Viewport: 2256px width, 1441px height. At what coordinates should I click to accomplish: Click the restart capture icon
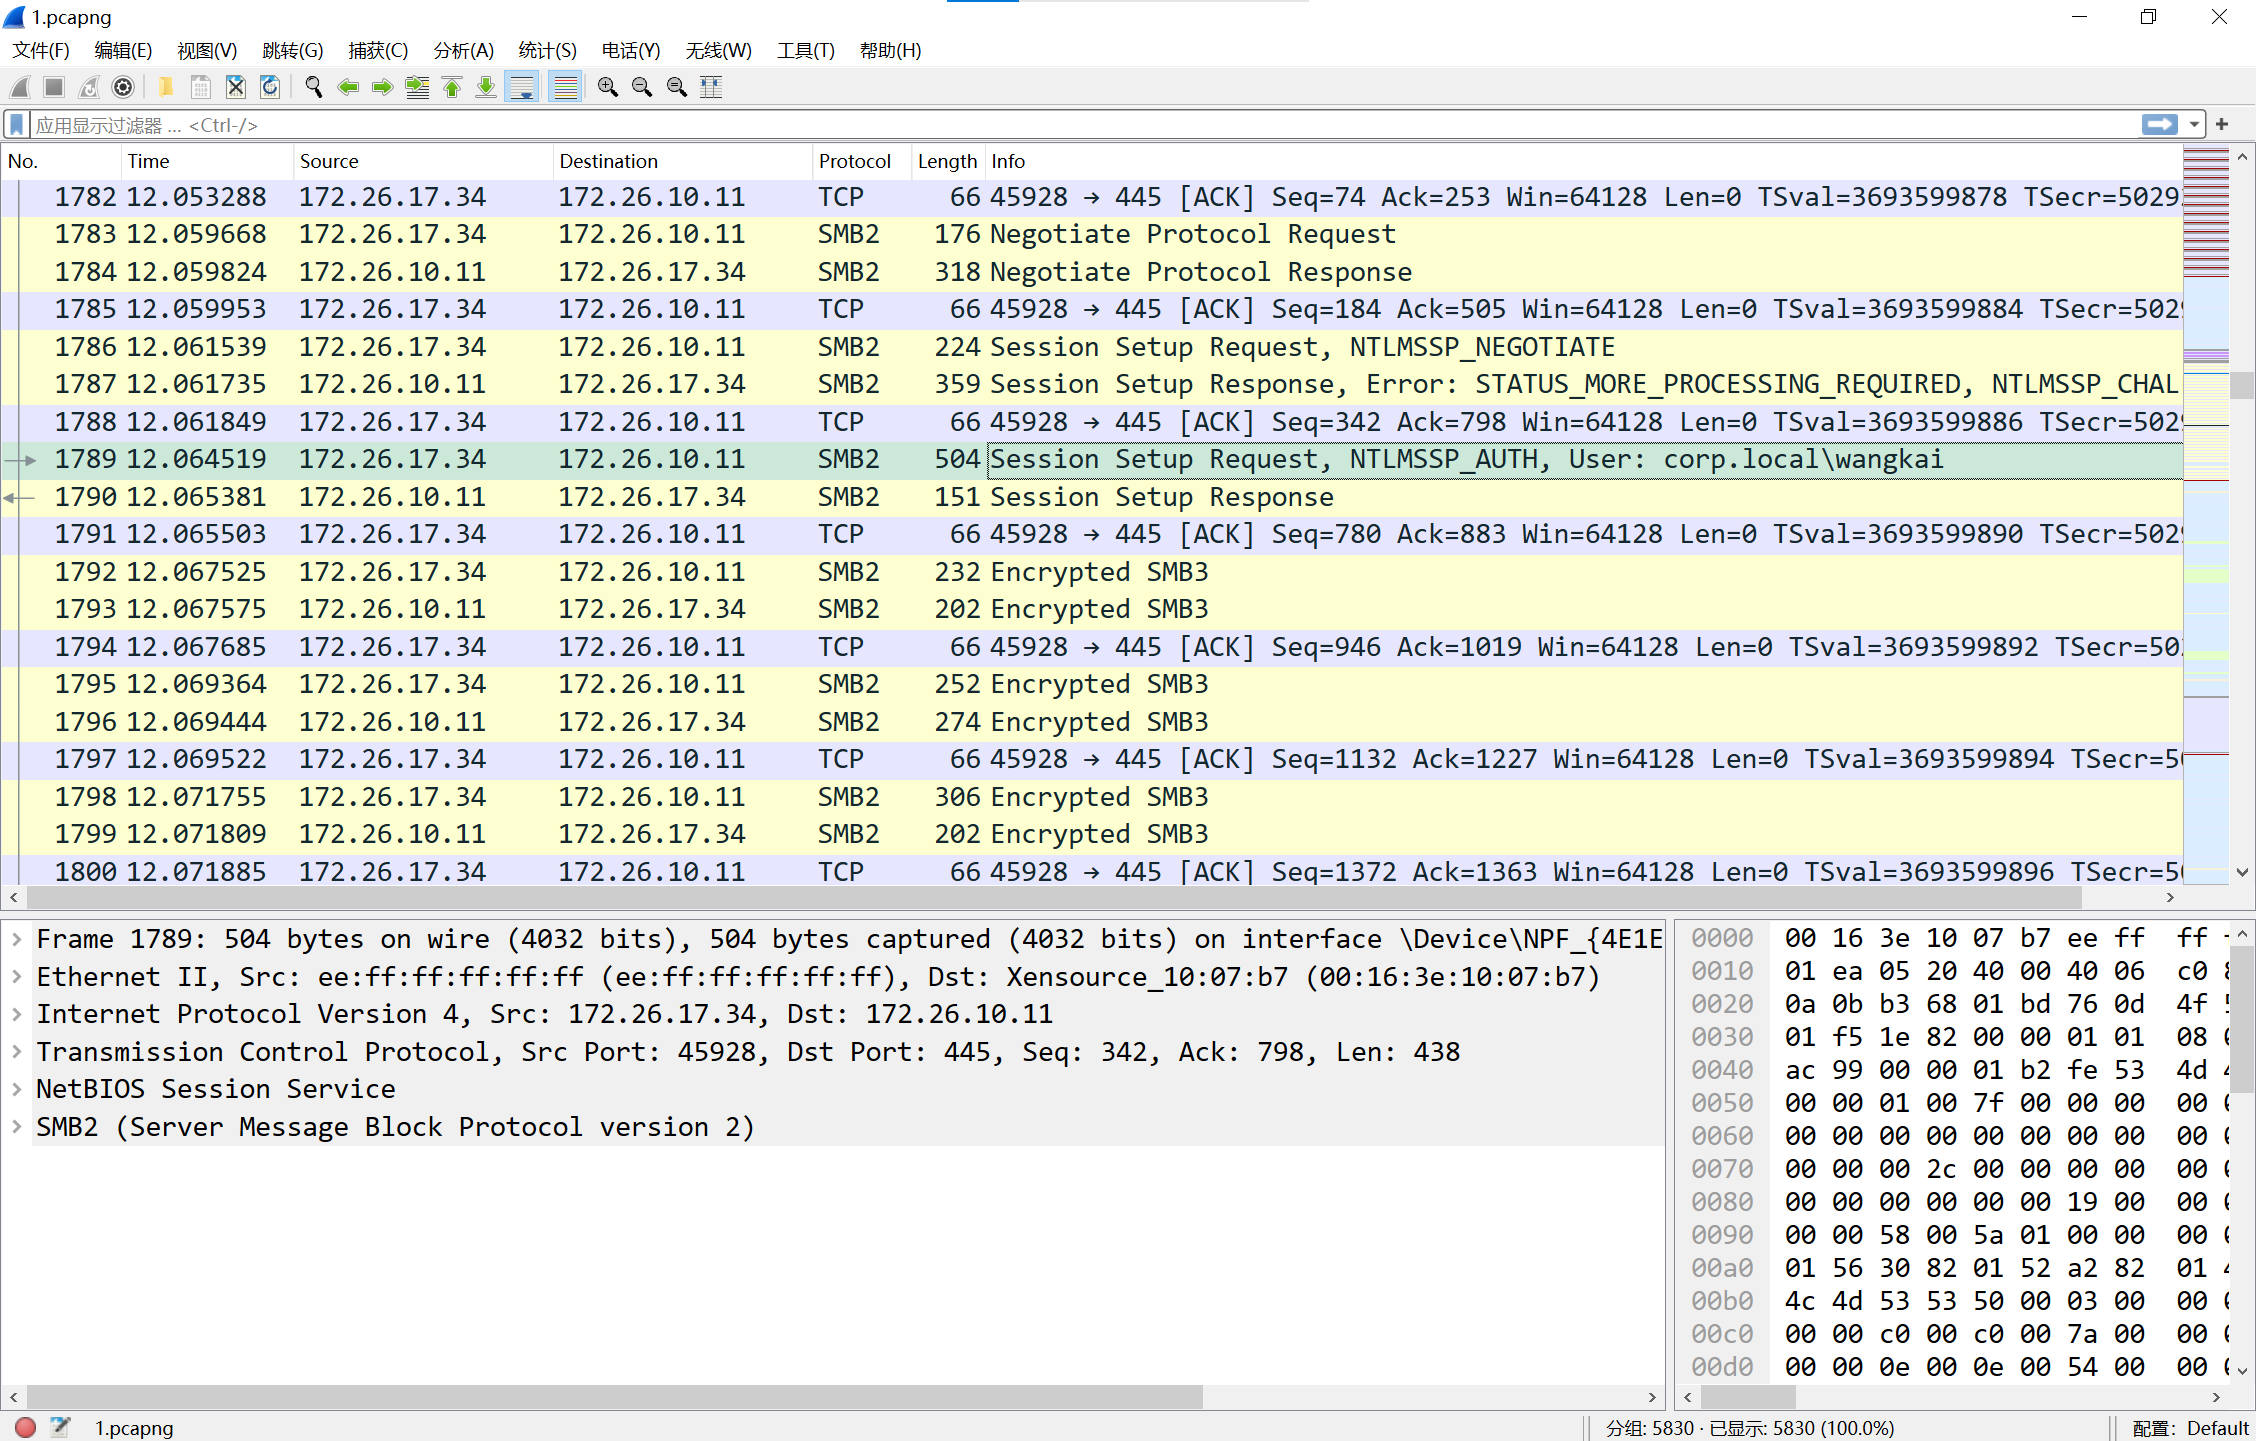(x=89, y=87)
